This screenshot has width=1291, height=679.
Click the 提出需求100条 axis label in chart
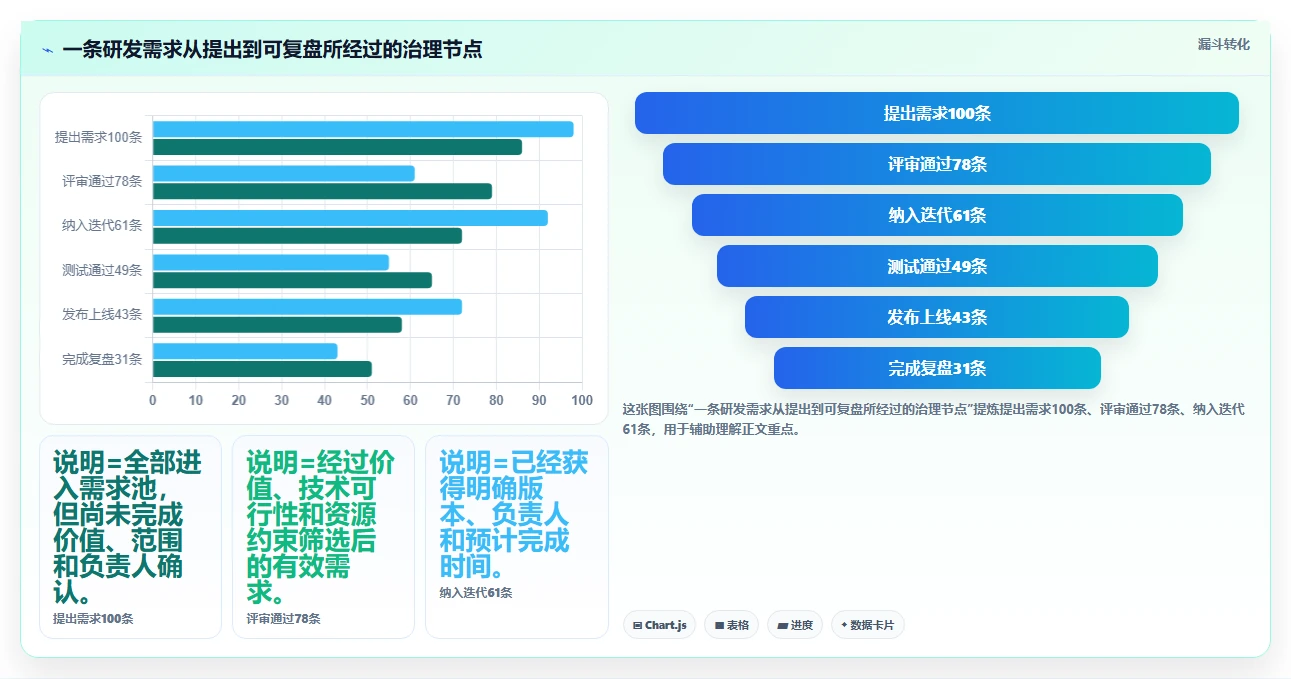(98, 137)
